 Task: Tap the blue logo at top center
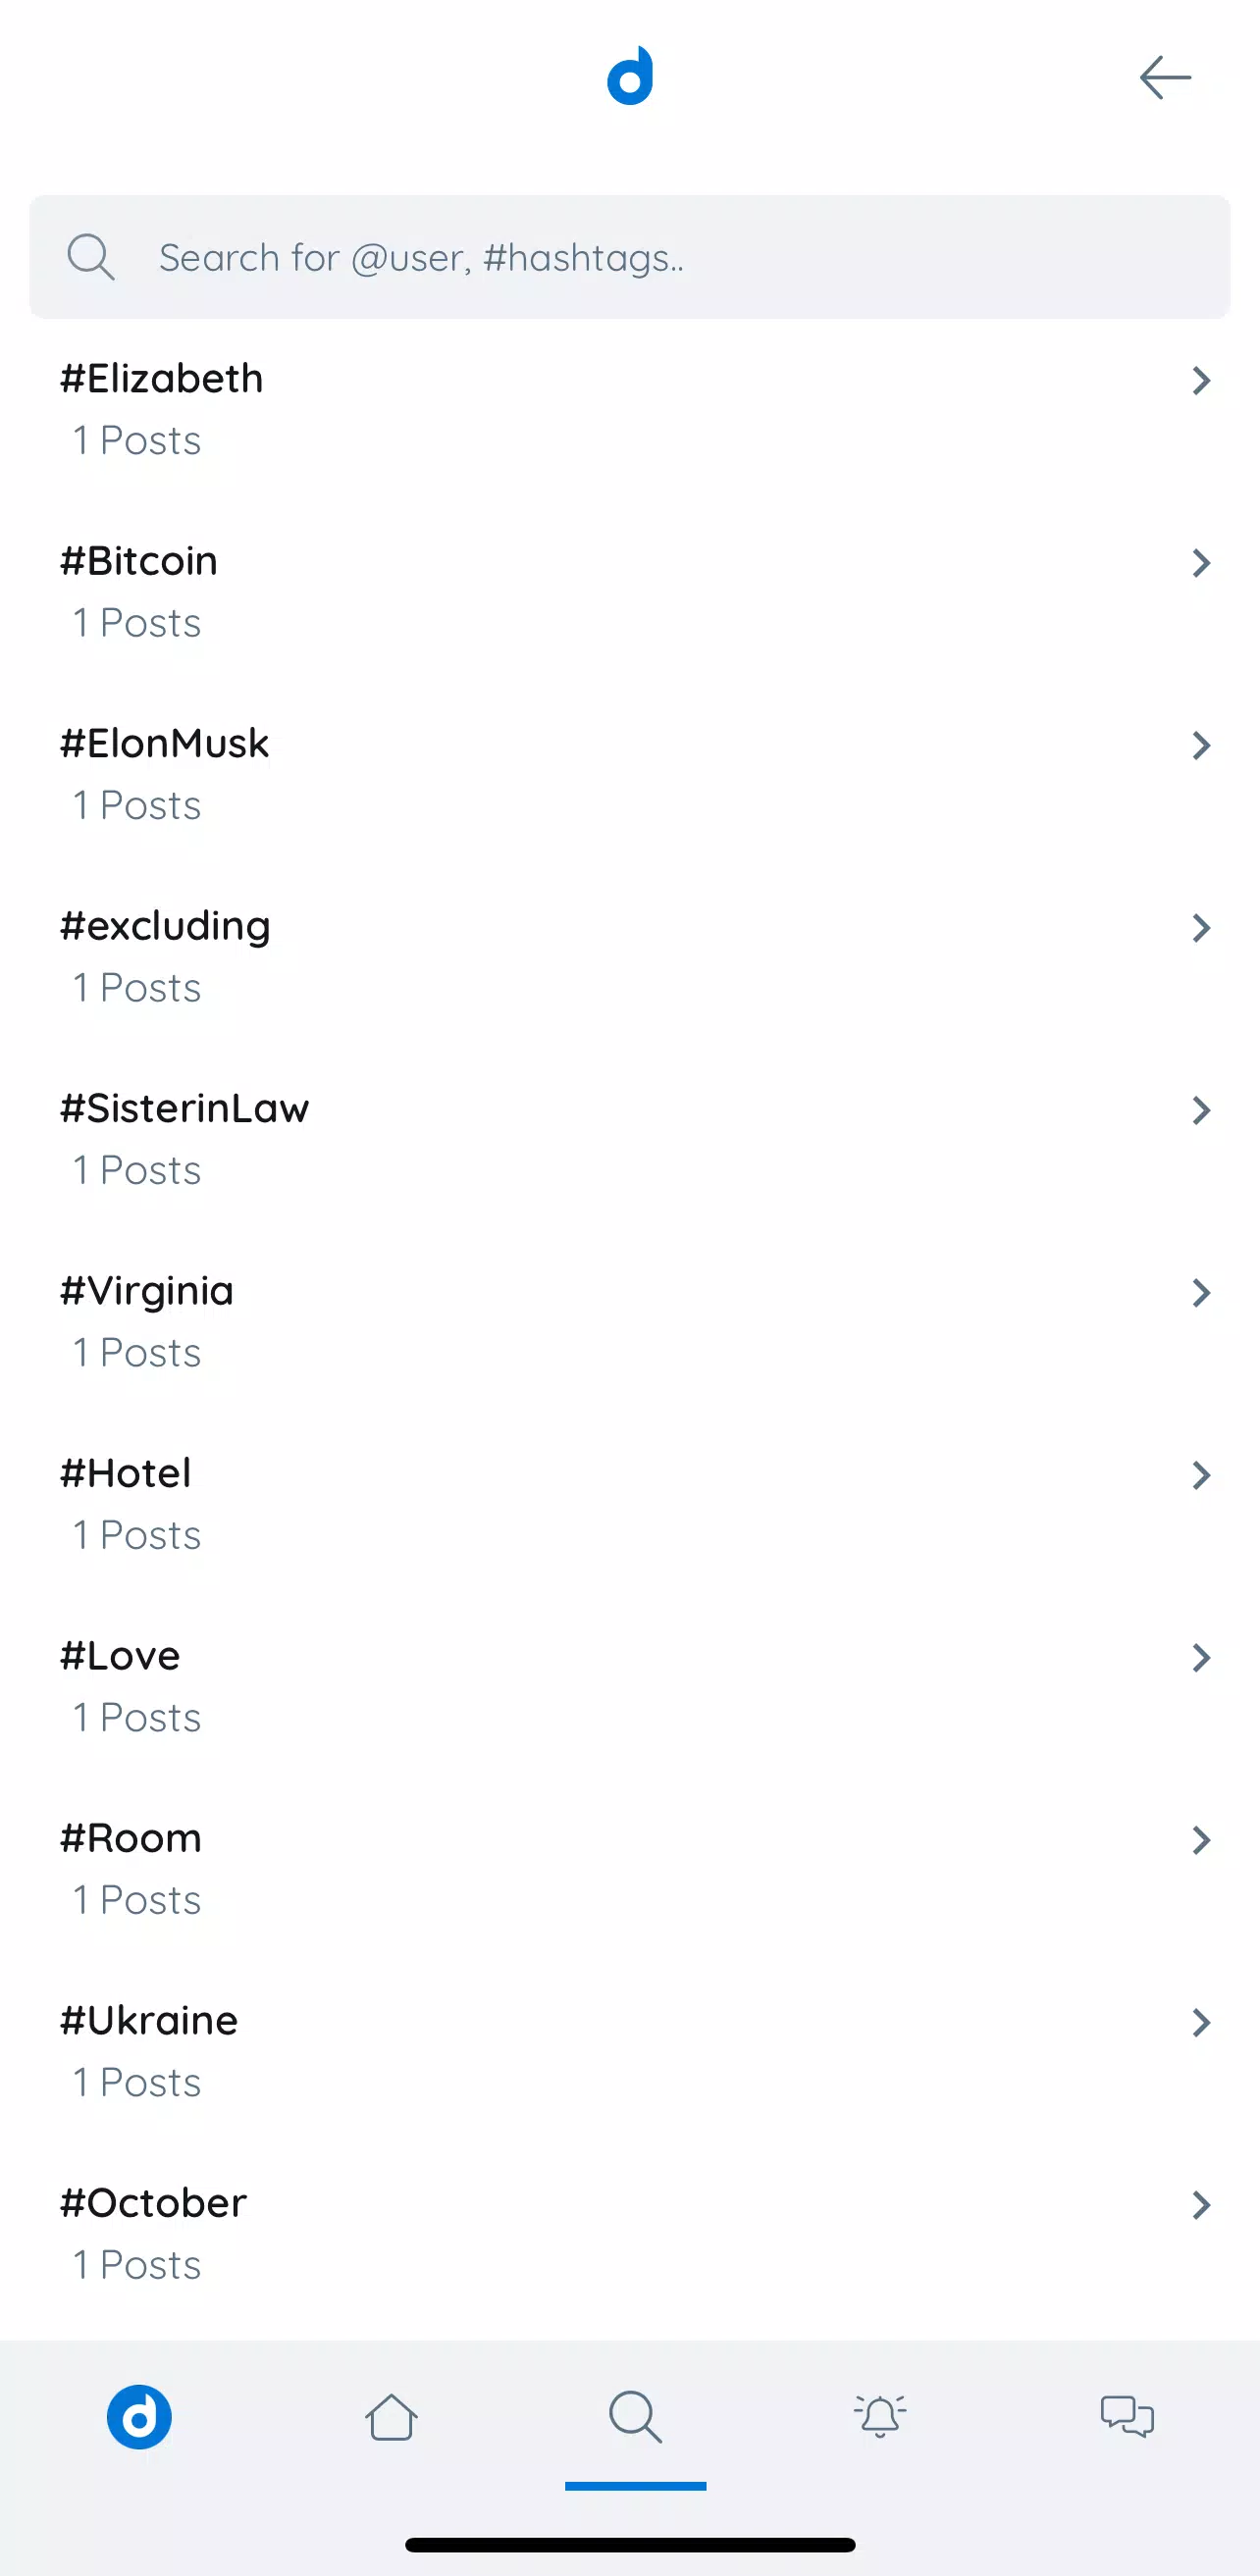pyautogui.click(x=630, y=75)
